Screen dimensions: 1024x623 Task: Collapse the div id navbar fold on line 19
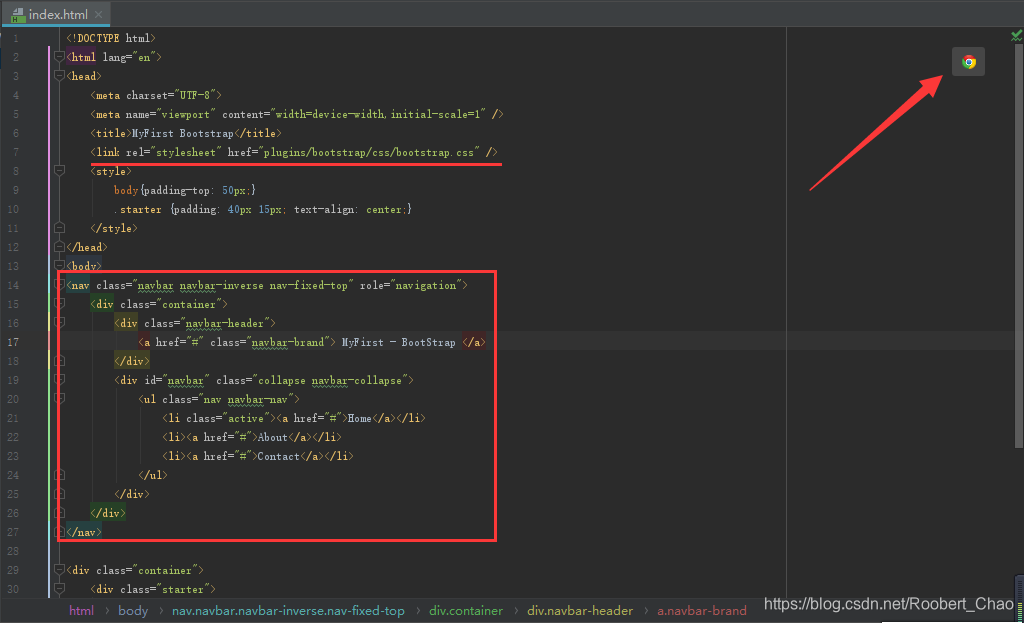point(59,379)
